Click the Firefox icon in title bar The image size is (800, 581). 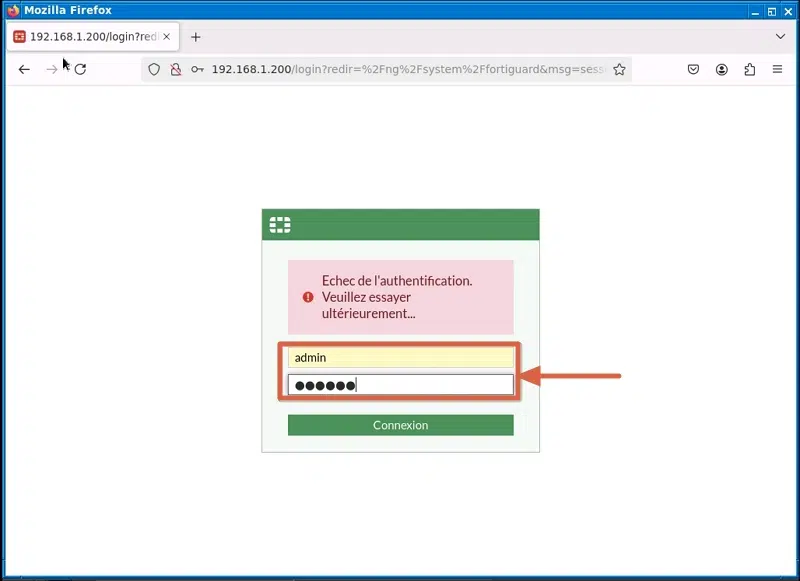pos(13,10)
